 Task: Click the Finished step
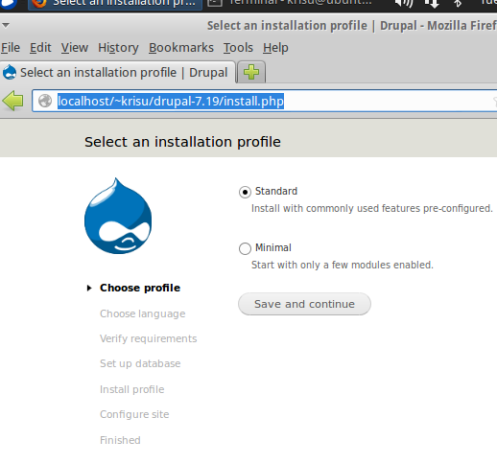(120, 440)
